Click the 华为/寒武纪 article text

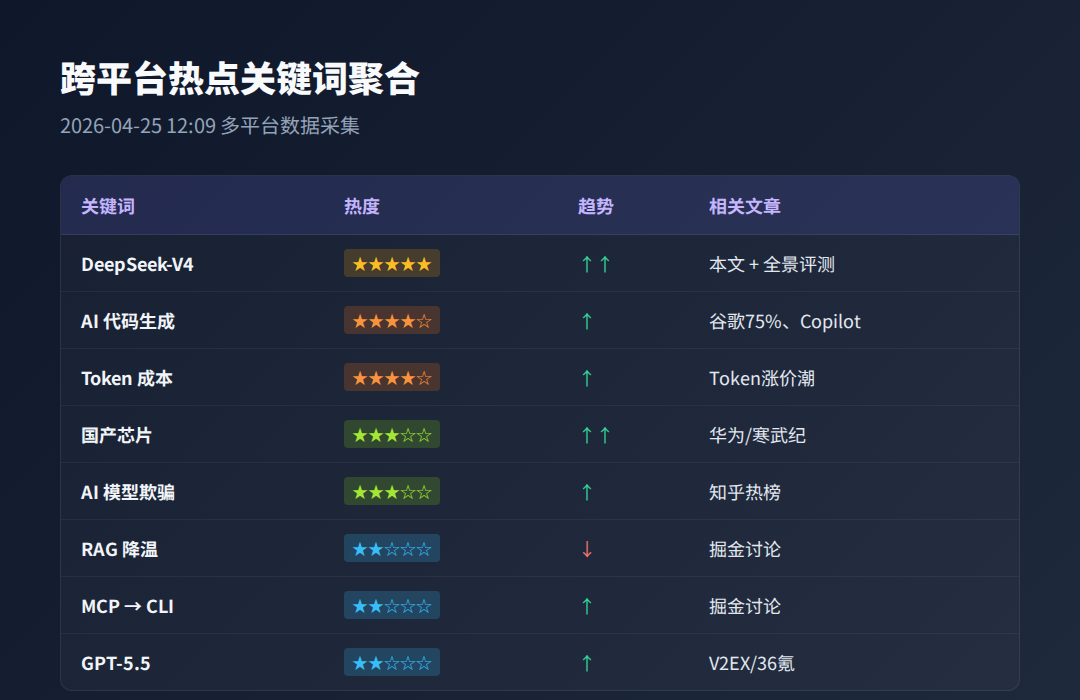click(x=757, y=435)
